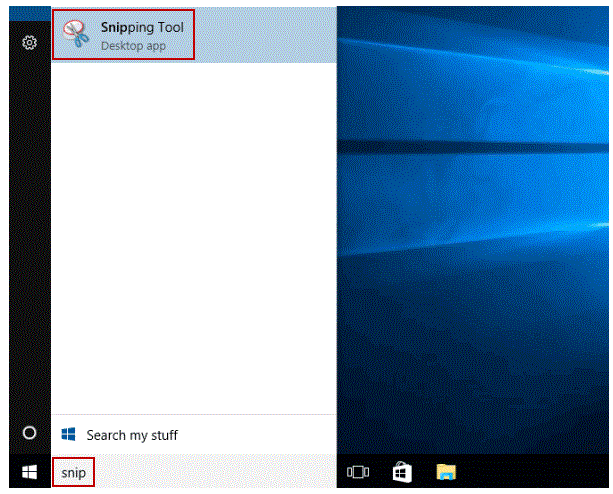Open the Snipping Tool search result
This screenshot has width=613, height=494.
coord(194,35)
